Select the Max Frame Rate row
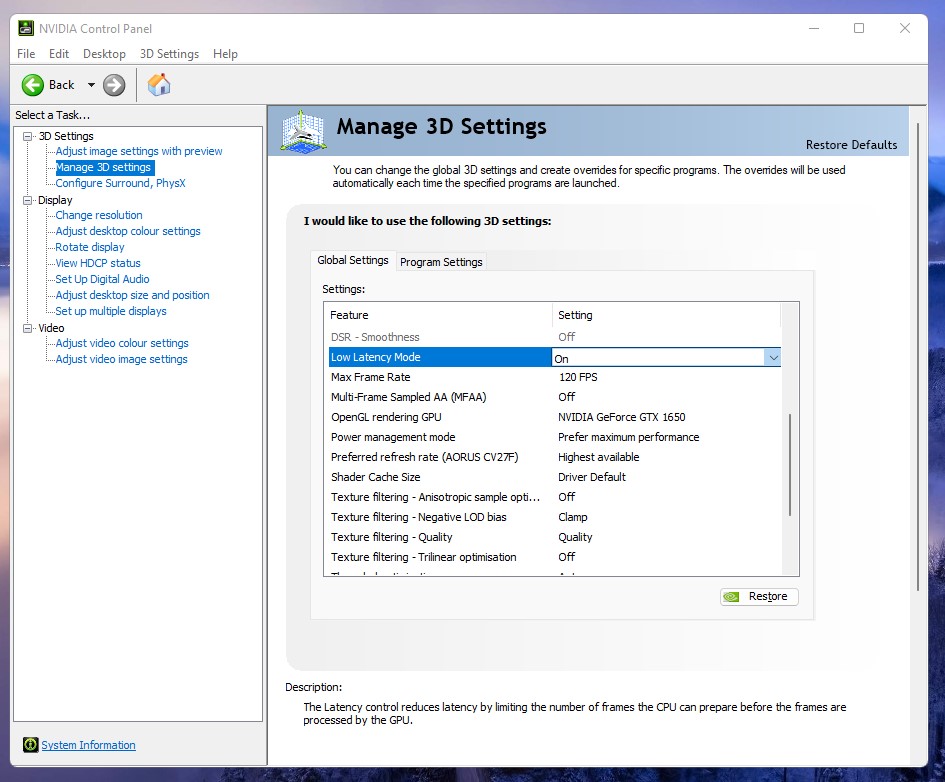Viewport: 945px width, 782px height. pyautogui.click(x=554, y=377)
